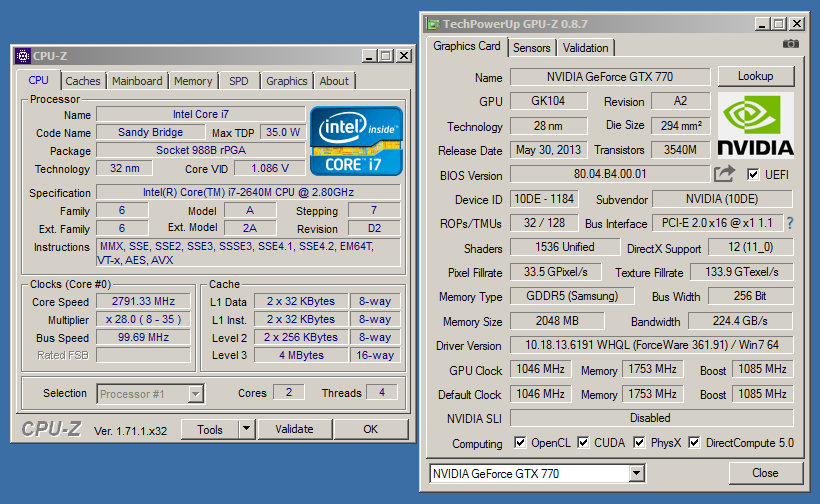
Task: Click the GPU Name field NVIDIA GeForce GTX 770
Action: [610, 77]
